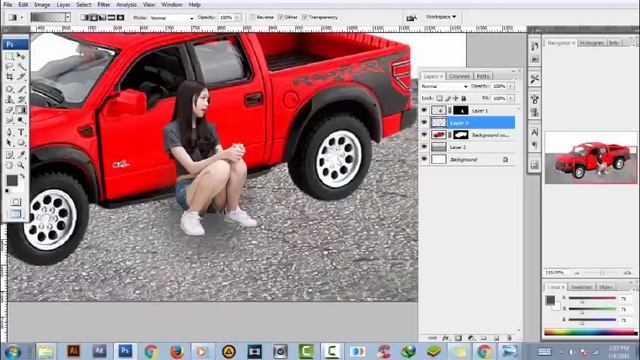Viewport: 640px width, 360px height.
Task: Select the Notes tool
Action: point(9,155)
